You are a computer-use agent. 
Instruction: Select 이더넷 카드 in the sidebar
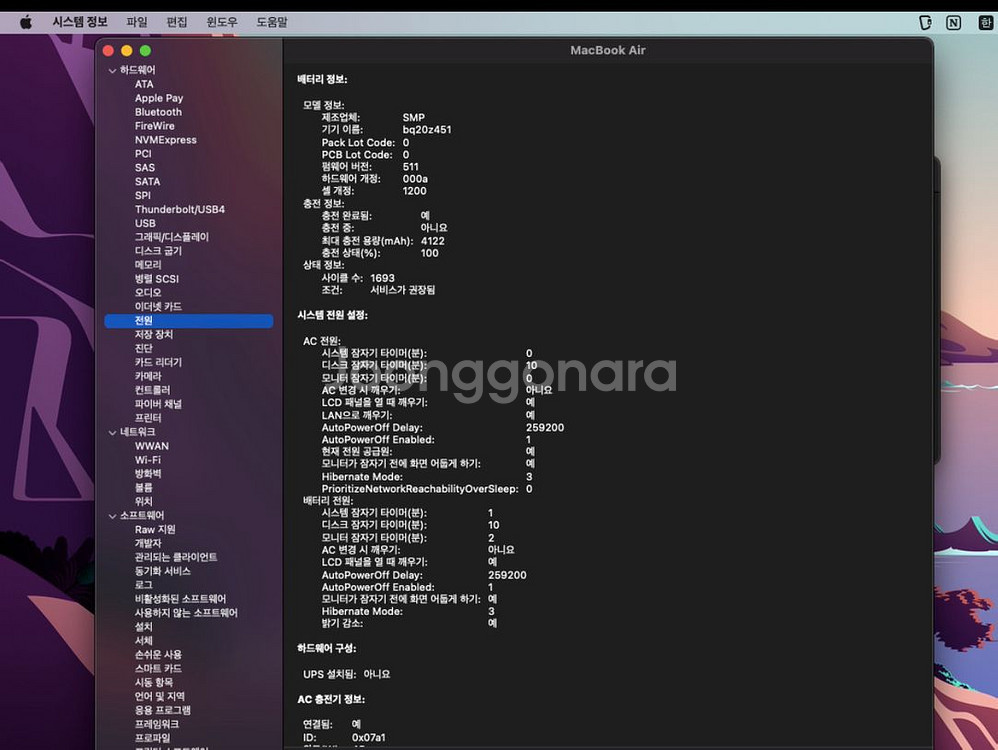(158, 307)
